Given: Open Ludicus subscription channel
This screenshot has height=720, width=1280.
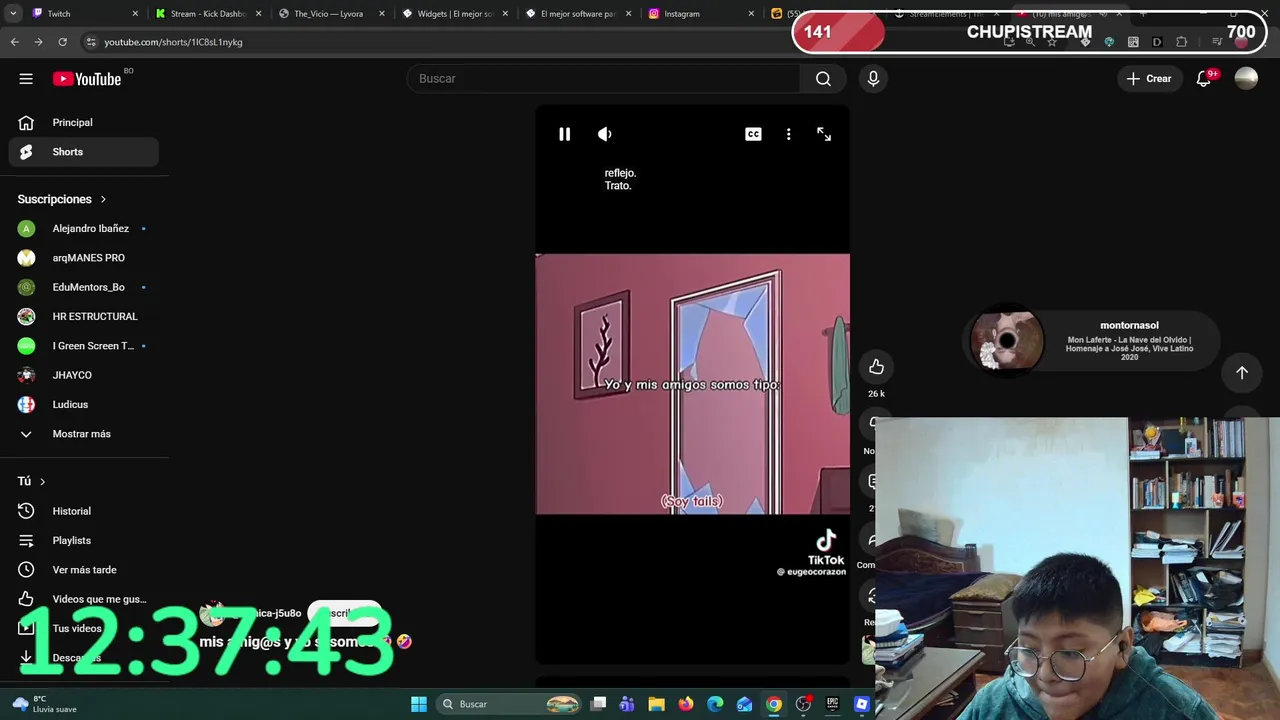Looking at the screenshot, I should pyautogui.click(x=84, y=404).
